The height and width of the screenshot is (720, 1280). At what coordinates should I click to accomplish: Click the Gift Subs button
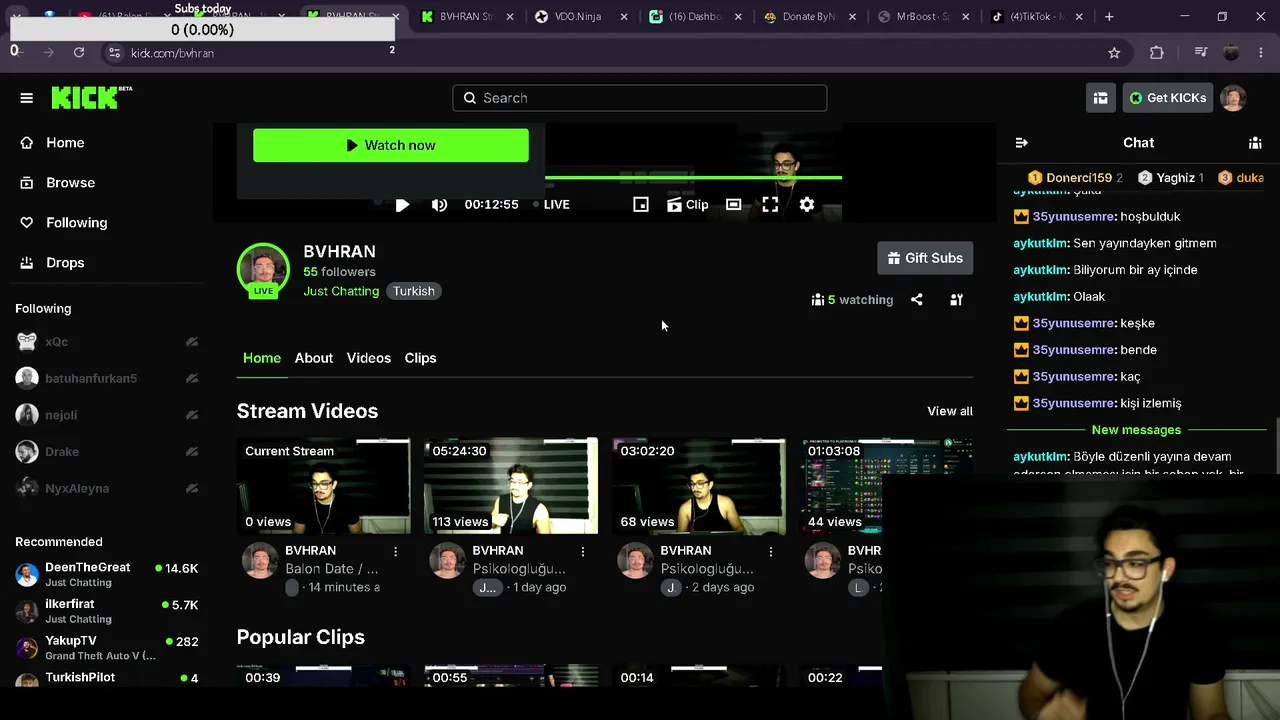coord(925,258)
